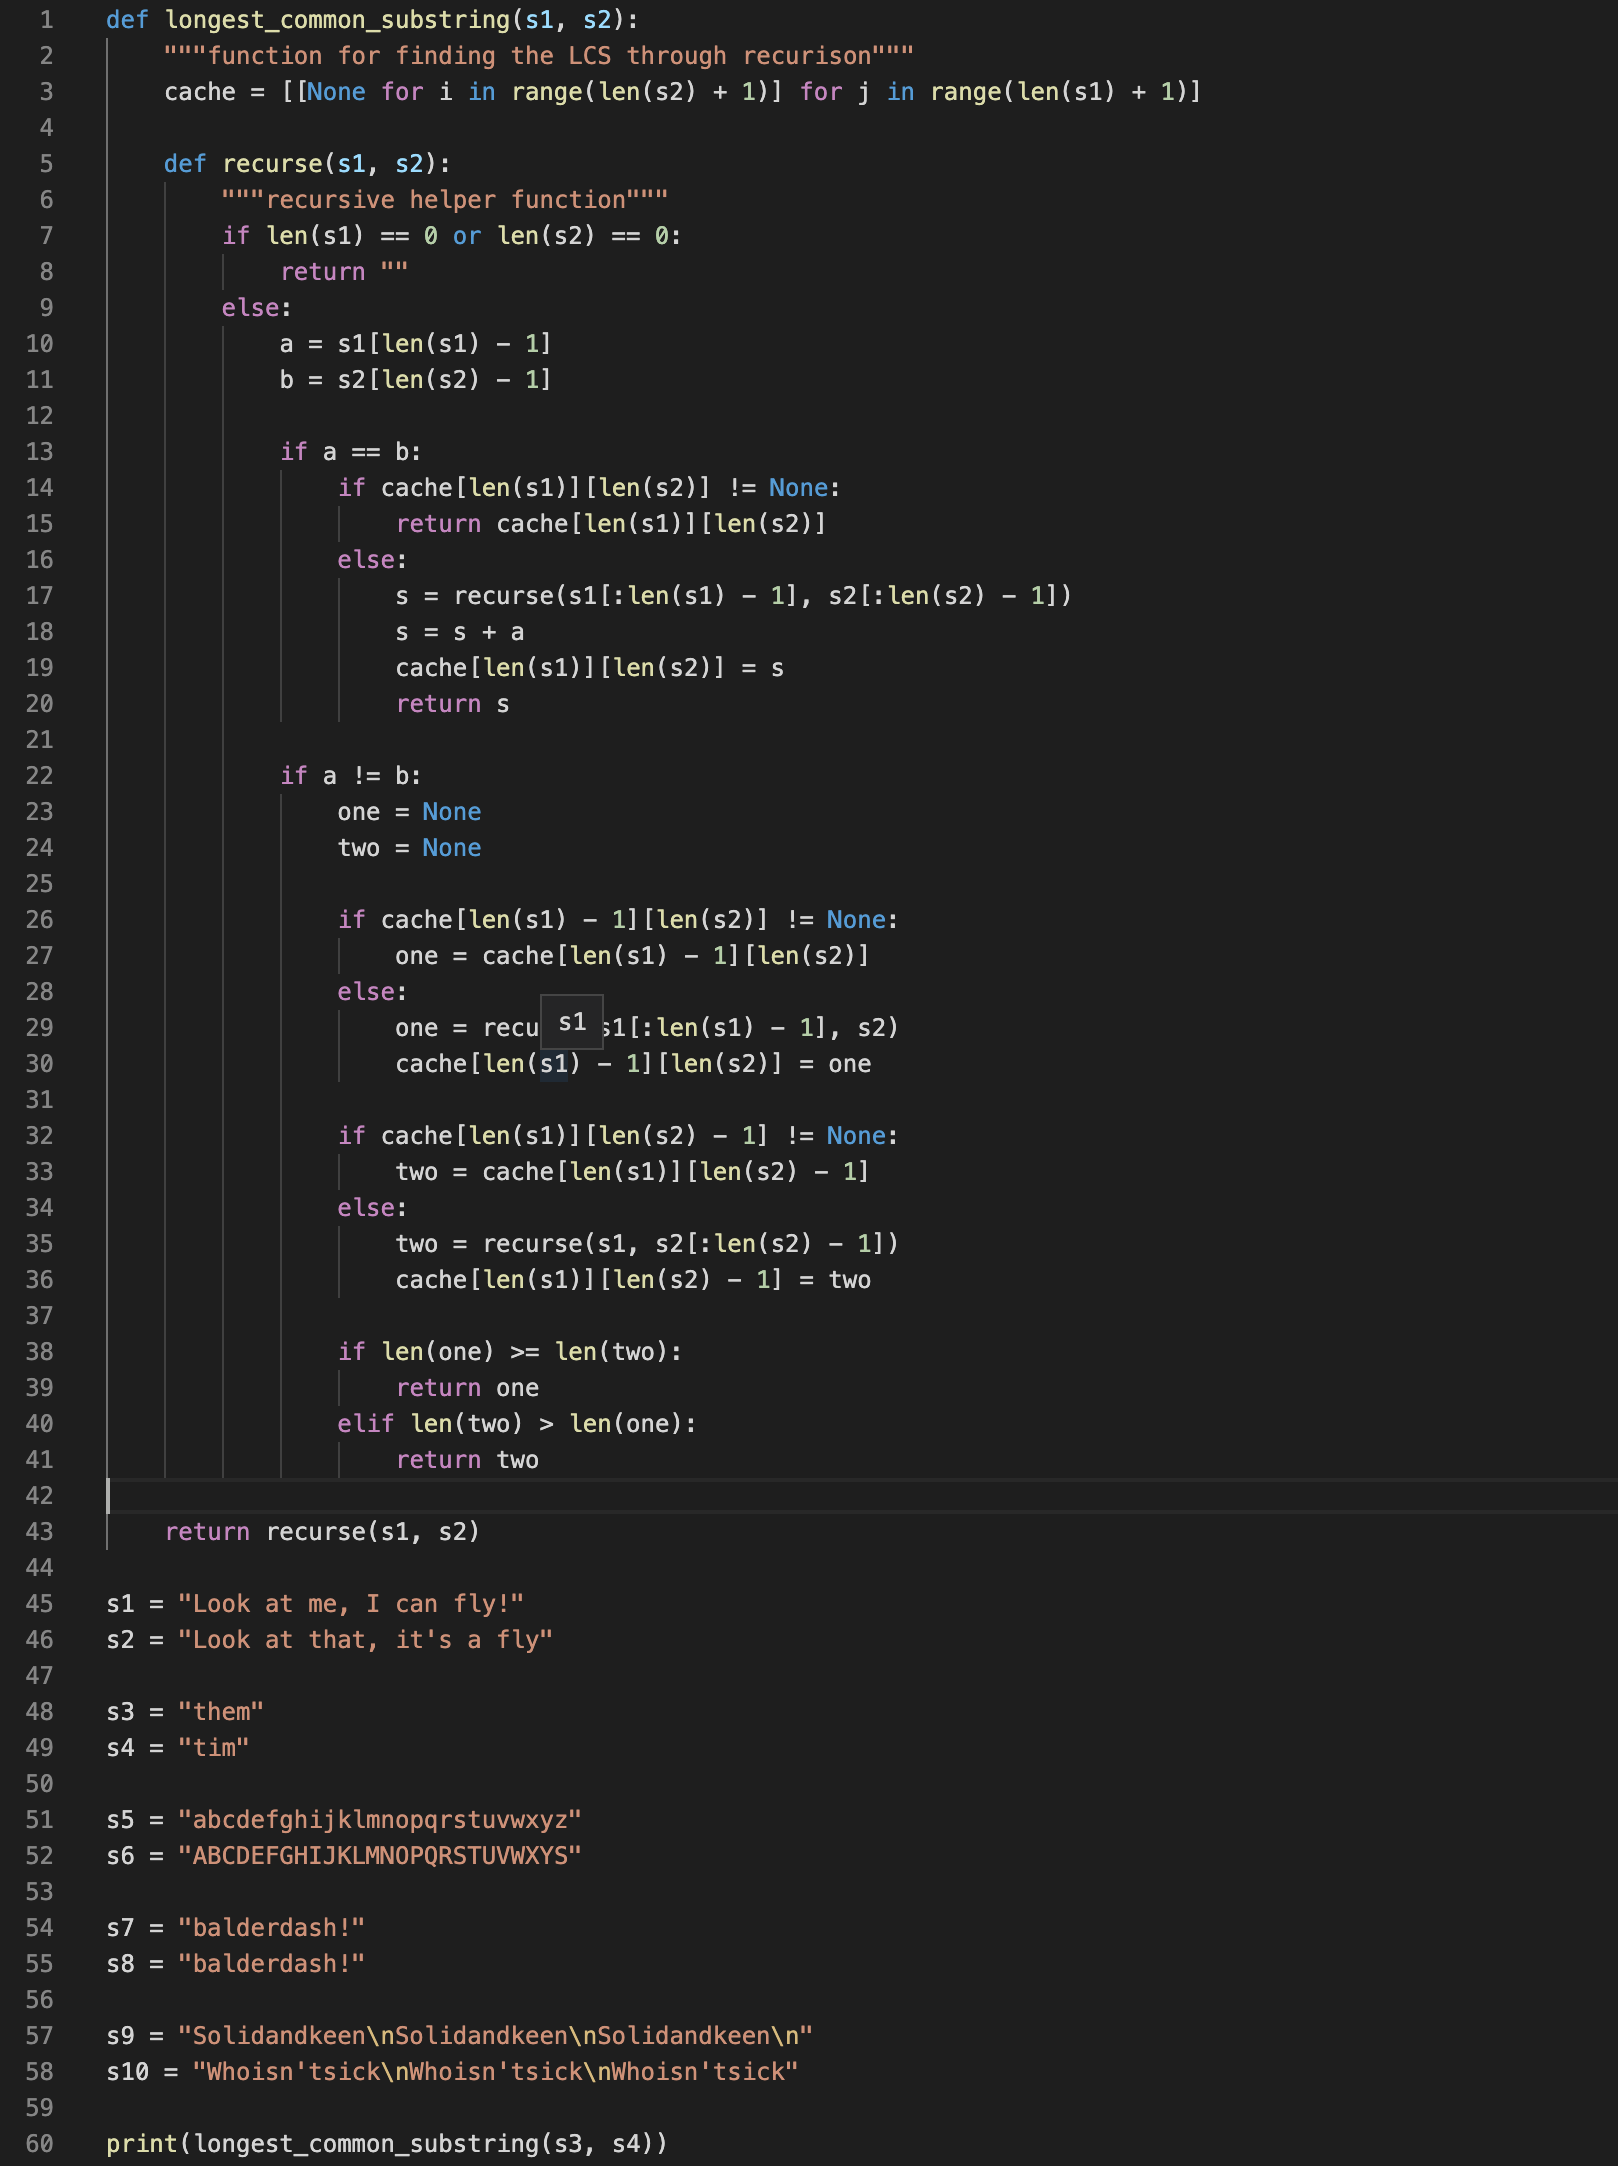
Task: Click the "balderdash!" string assigned to s7
Action: (272, 1928)
